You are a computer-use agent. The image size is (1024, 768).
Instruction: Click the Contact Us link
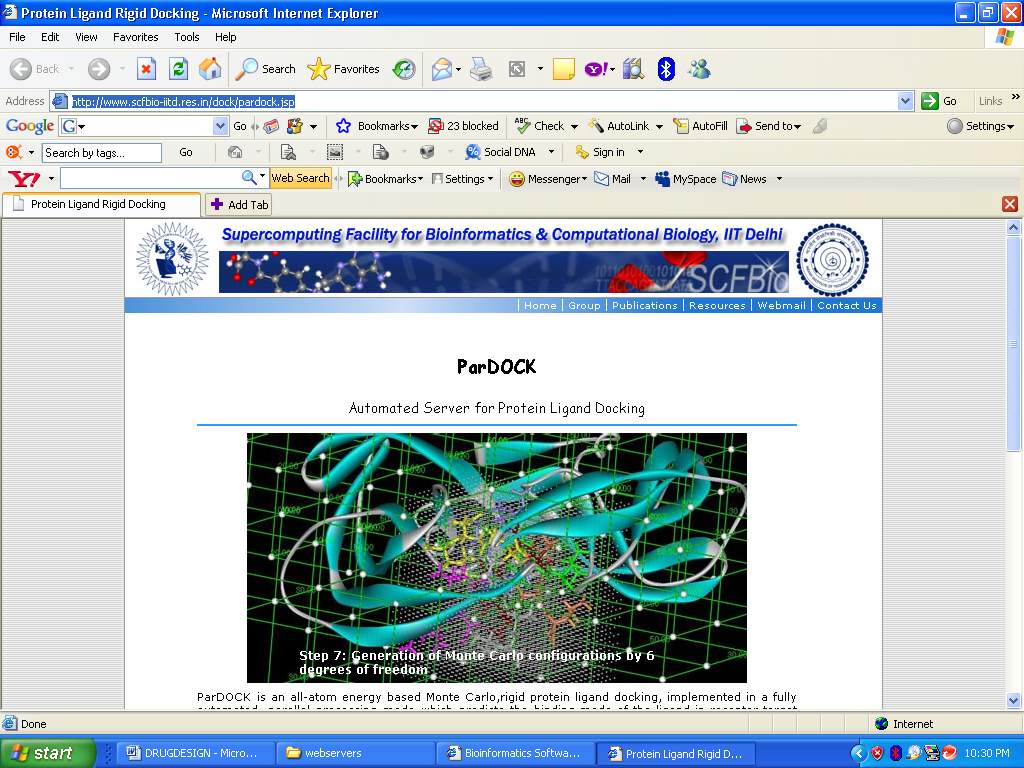click(x=846, y=306)
